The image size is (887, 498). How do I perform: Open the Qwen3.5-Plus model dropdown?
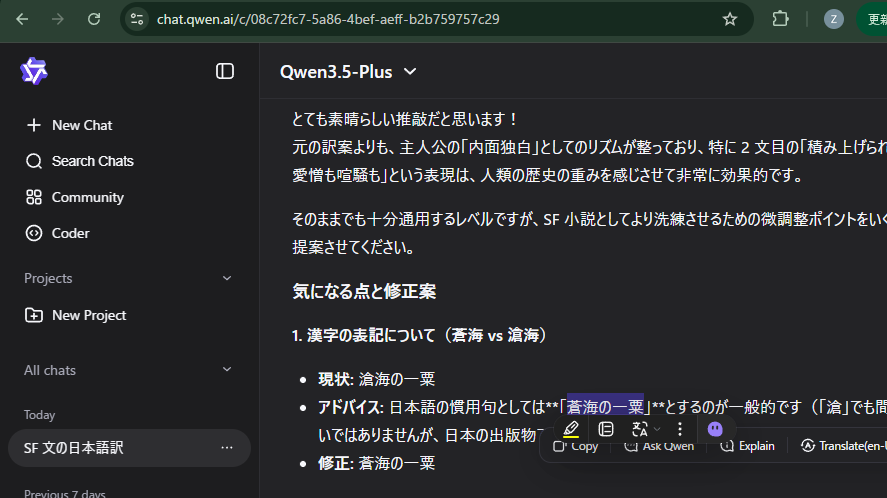pyautogui.click(x=348, y=72)
